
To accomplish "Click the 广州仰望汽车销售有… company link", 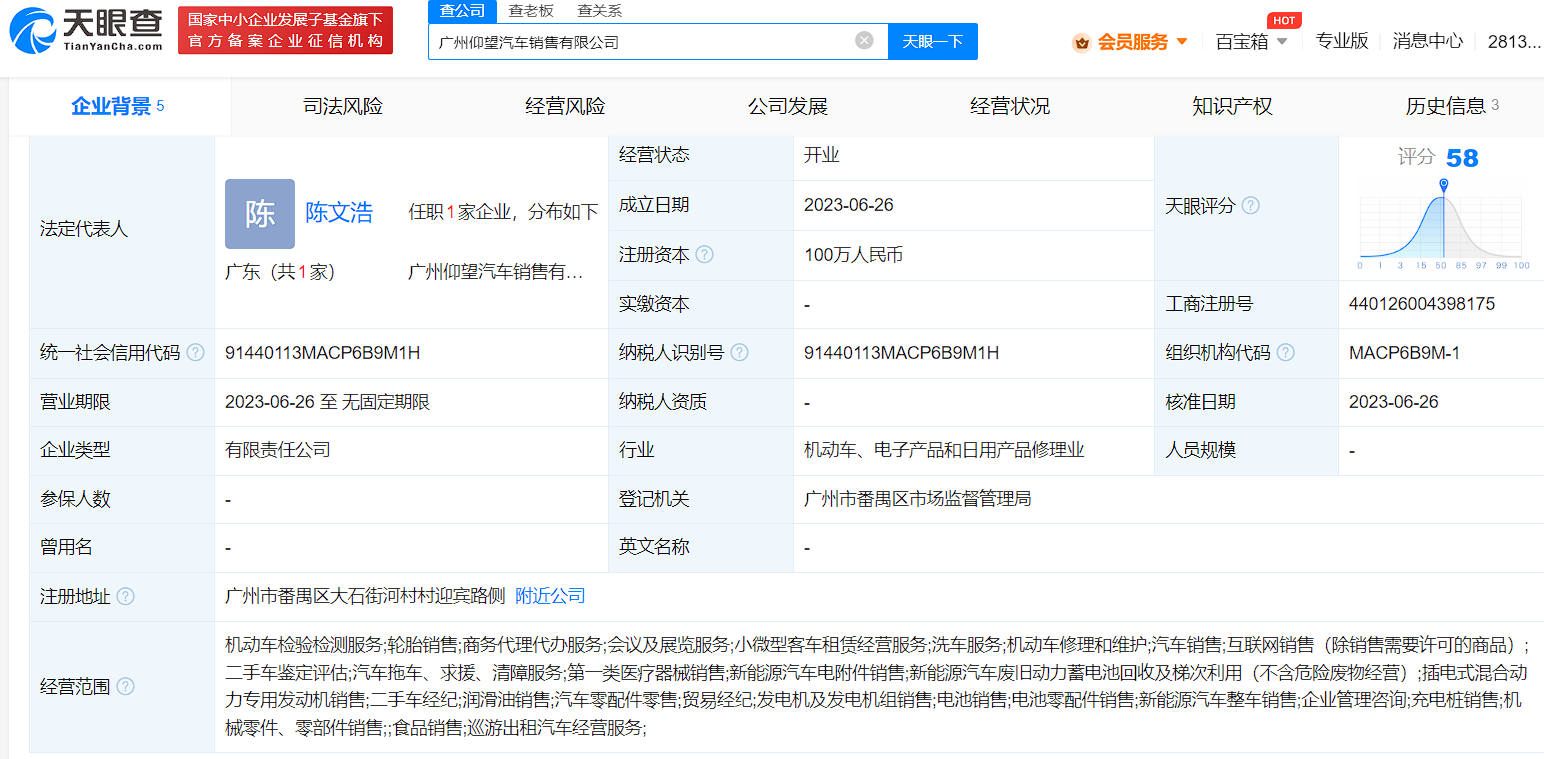I will click(x=495, y=272).
